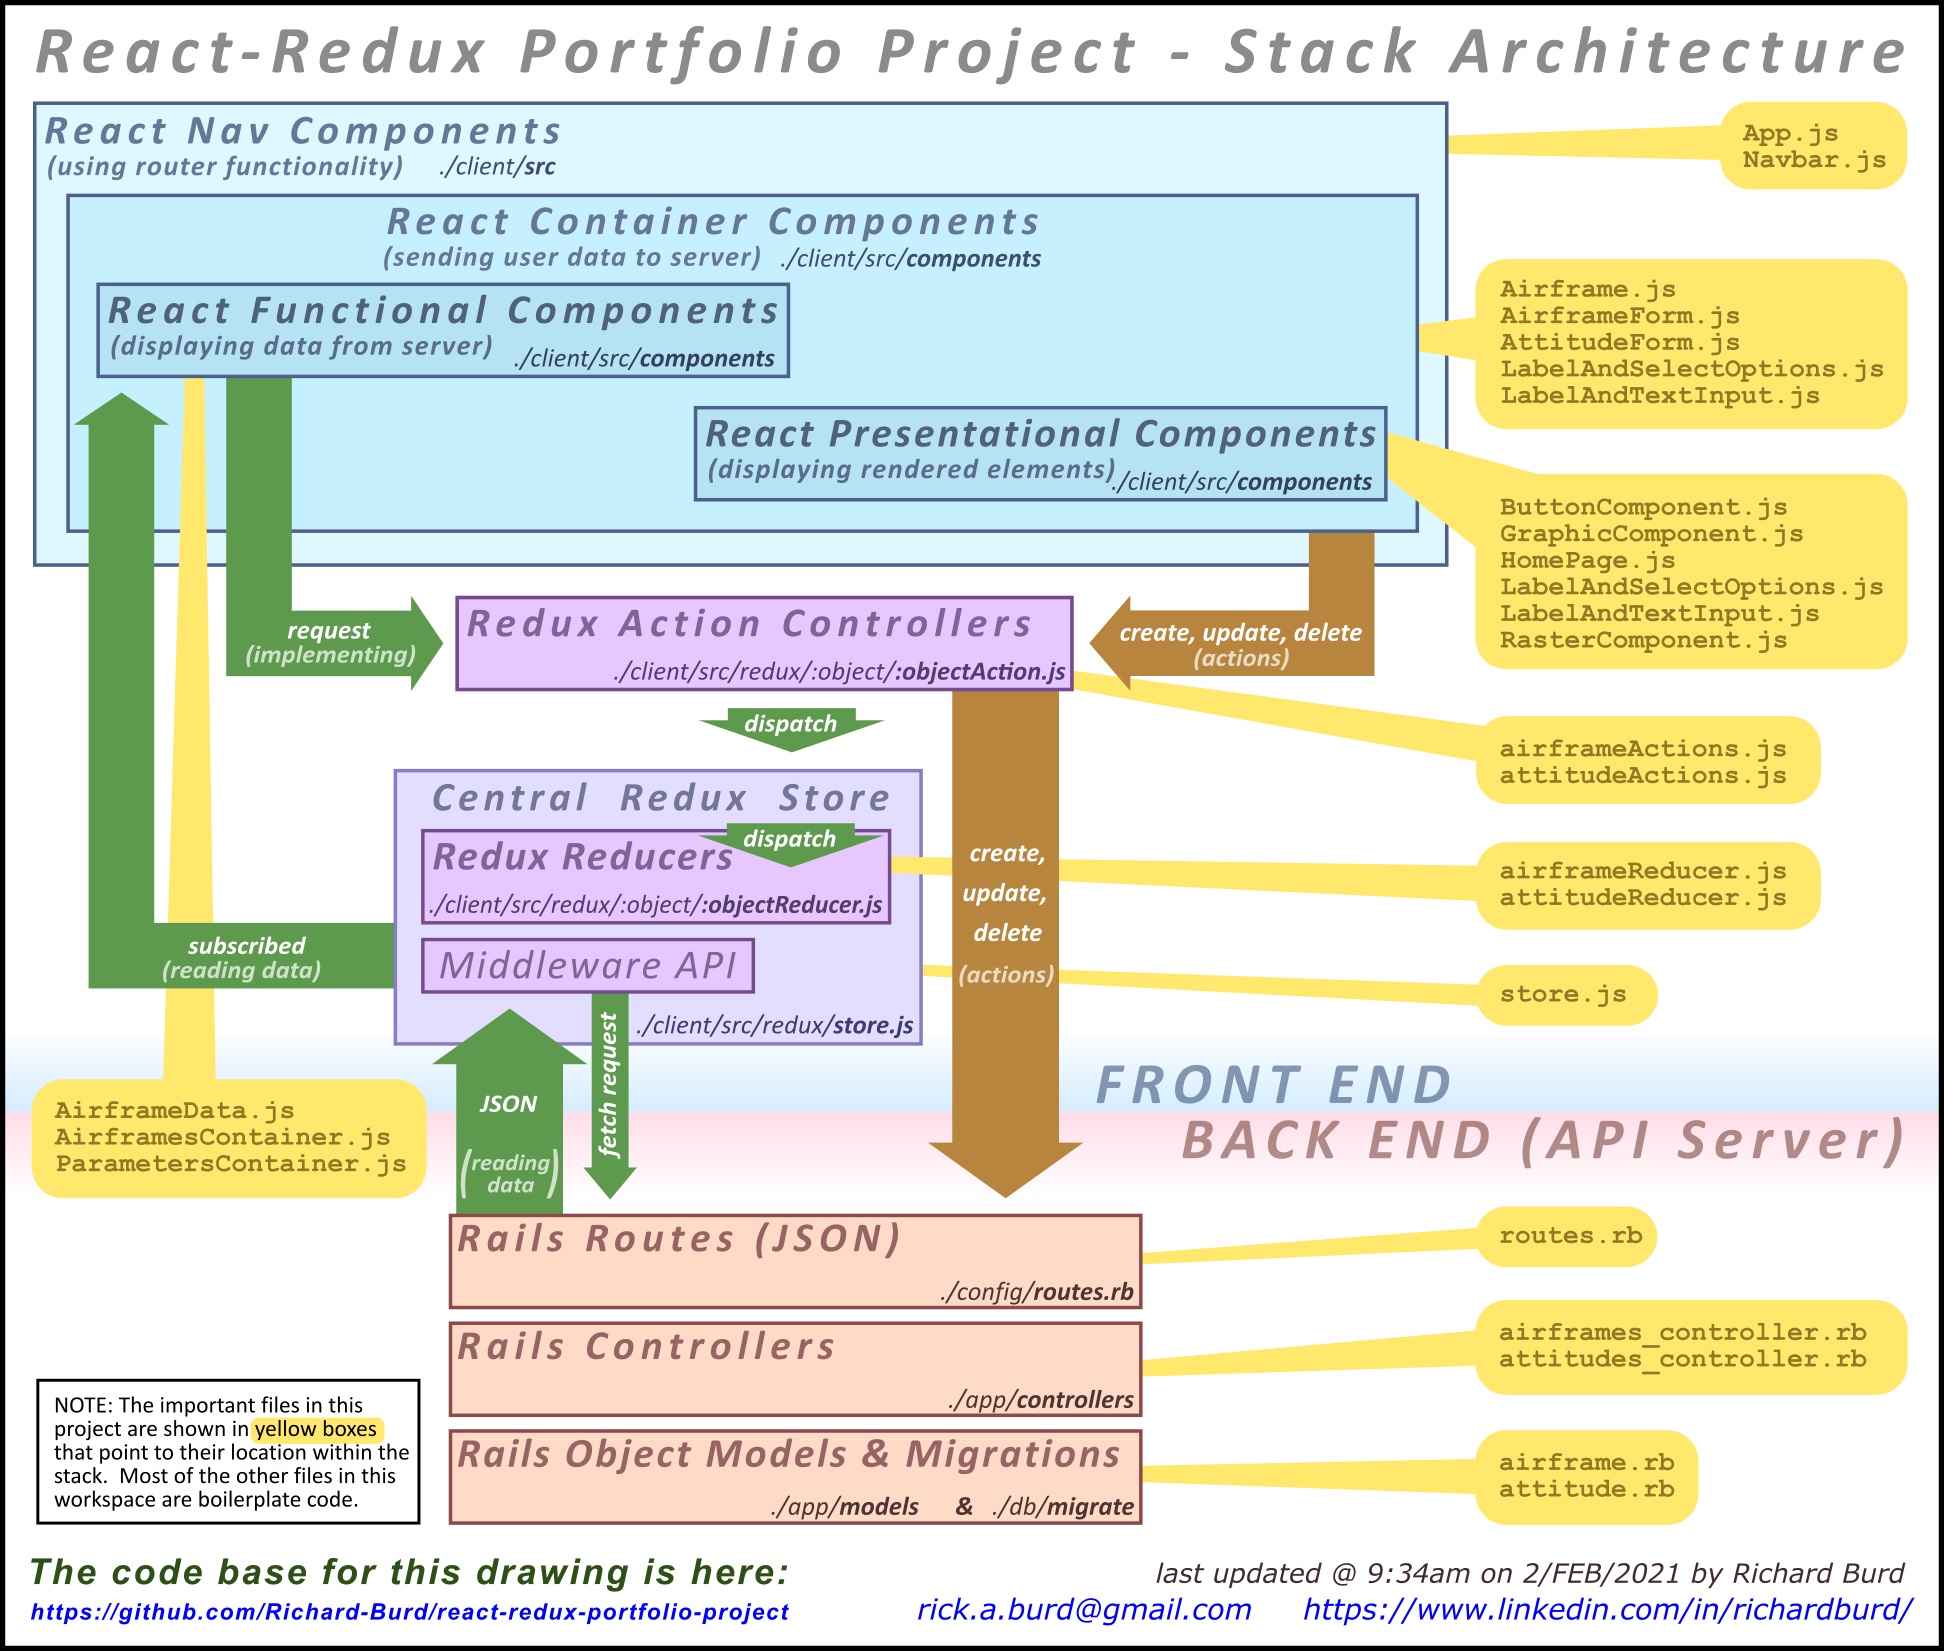
Task: Click the routes.rb yellow label
Action: (1571, 1236)
